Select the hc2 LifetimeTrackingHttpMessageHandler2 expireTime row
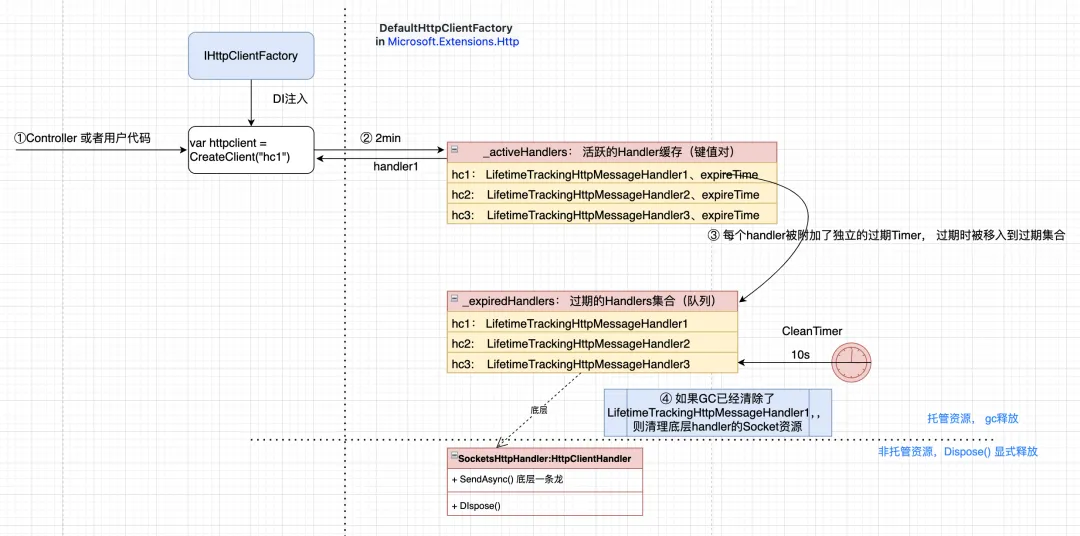 coord(612,195)
